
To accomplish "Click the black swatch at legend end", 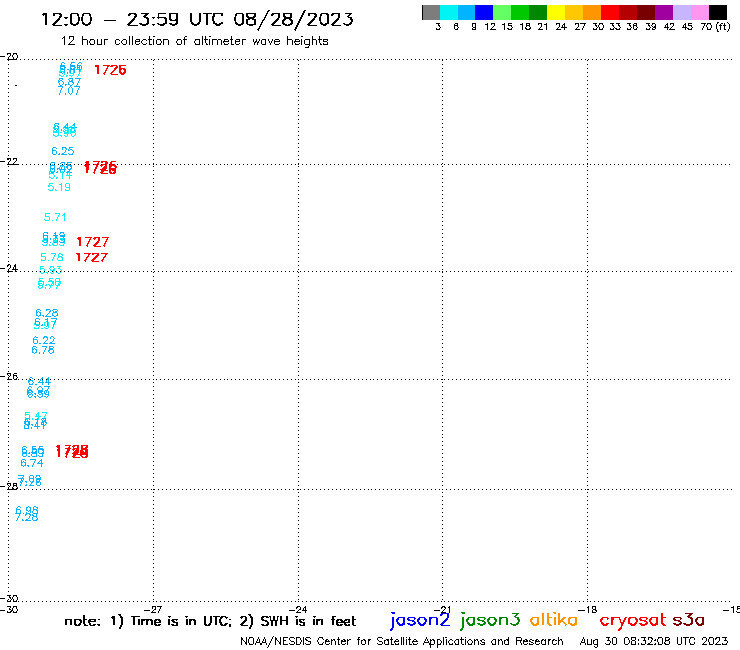I will 717,12.
